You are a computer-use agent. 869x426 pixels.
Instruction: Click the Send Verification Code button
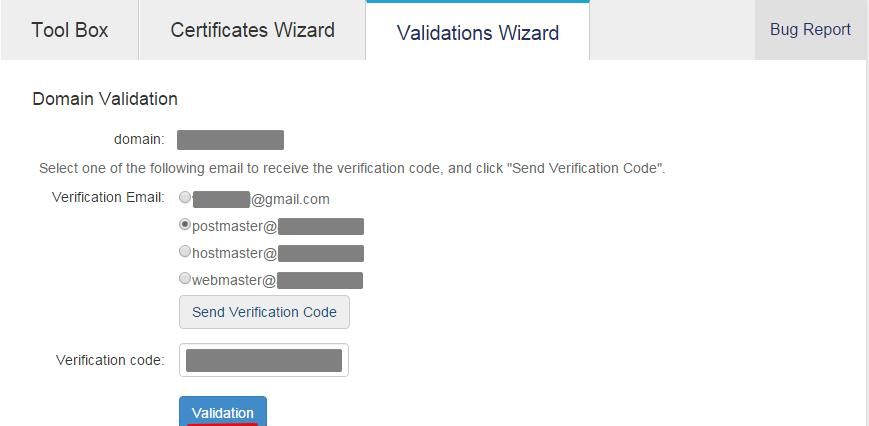pos(264,312)
